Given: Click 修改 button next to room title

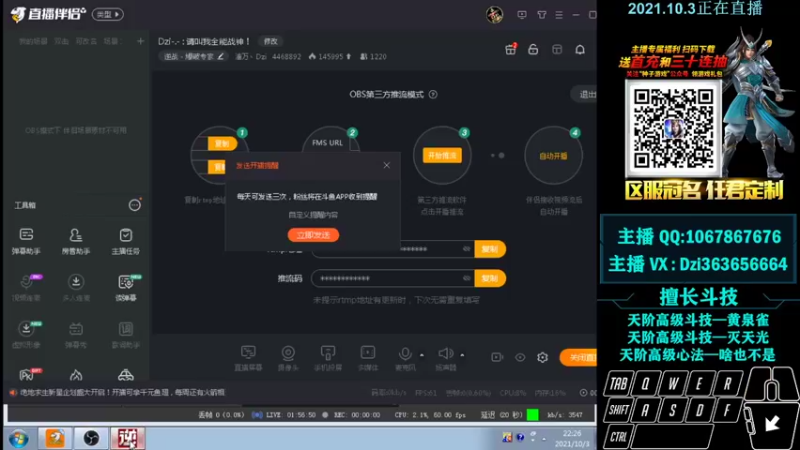Looking at the screenshot, I should (270, 41).
